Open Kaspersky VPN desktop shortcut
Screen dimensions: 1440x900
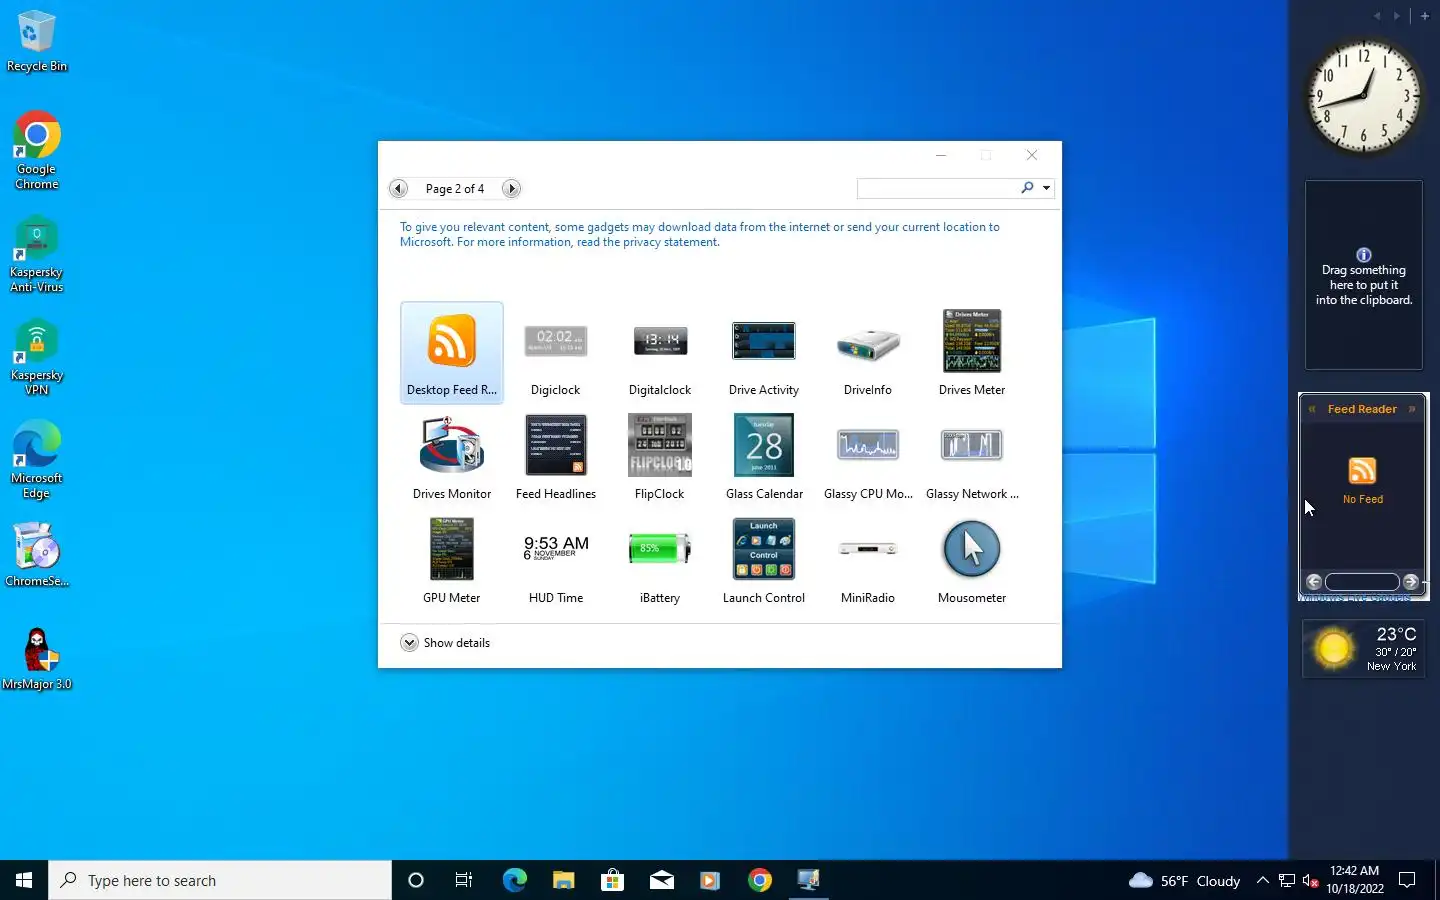point(37,357)
